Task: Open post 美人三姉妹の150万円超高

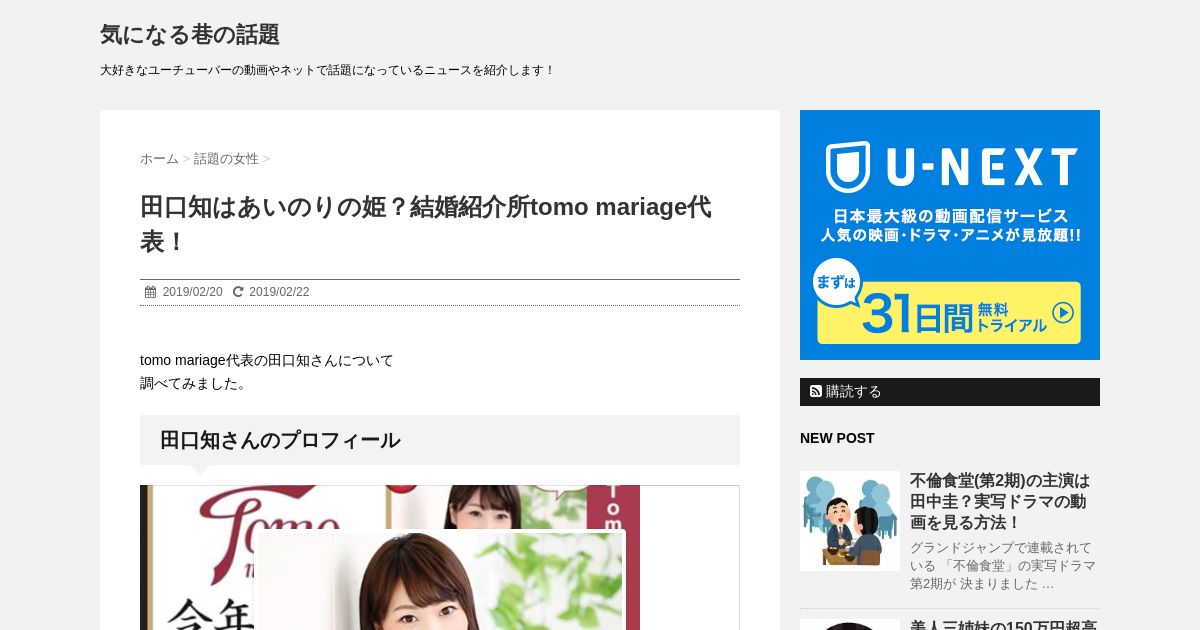Action: [1003, 625]
